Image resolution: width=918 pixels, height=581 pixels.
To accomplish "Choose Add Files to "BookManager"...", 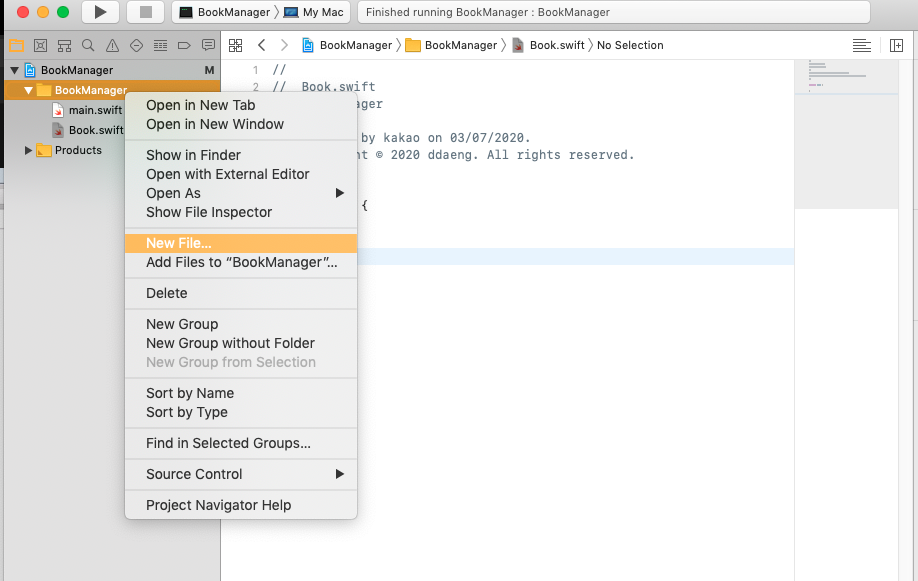I will (241, 262).
